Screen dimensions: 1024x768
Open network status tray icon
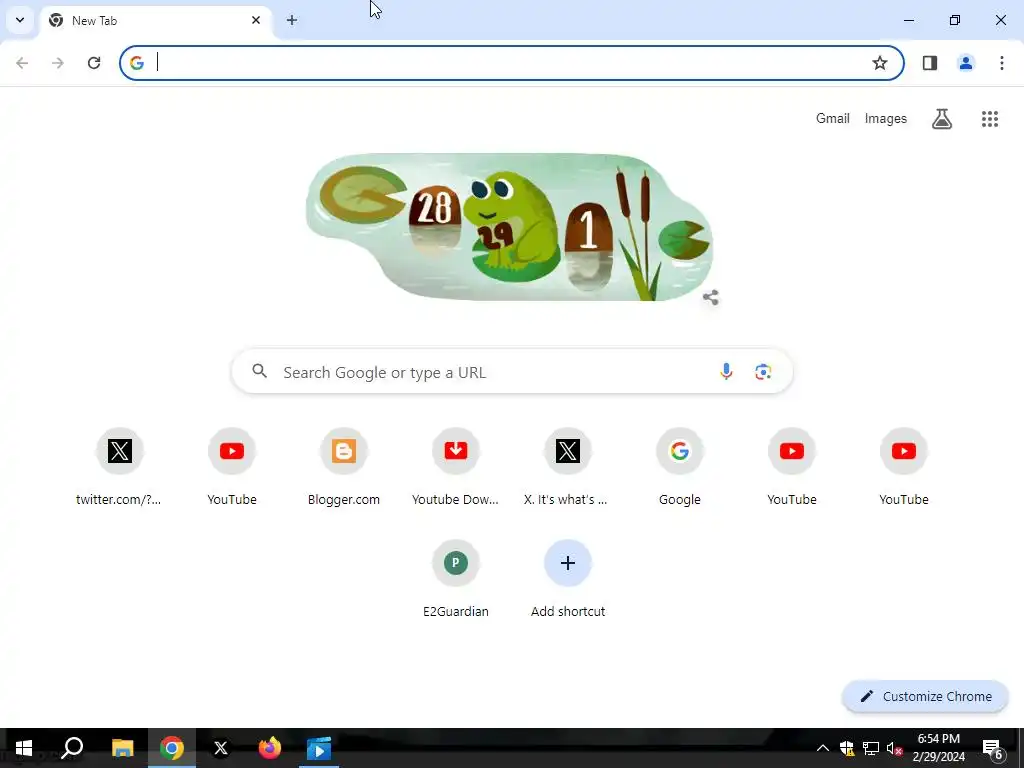871,748
